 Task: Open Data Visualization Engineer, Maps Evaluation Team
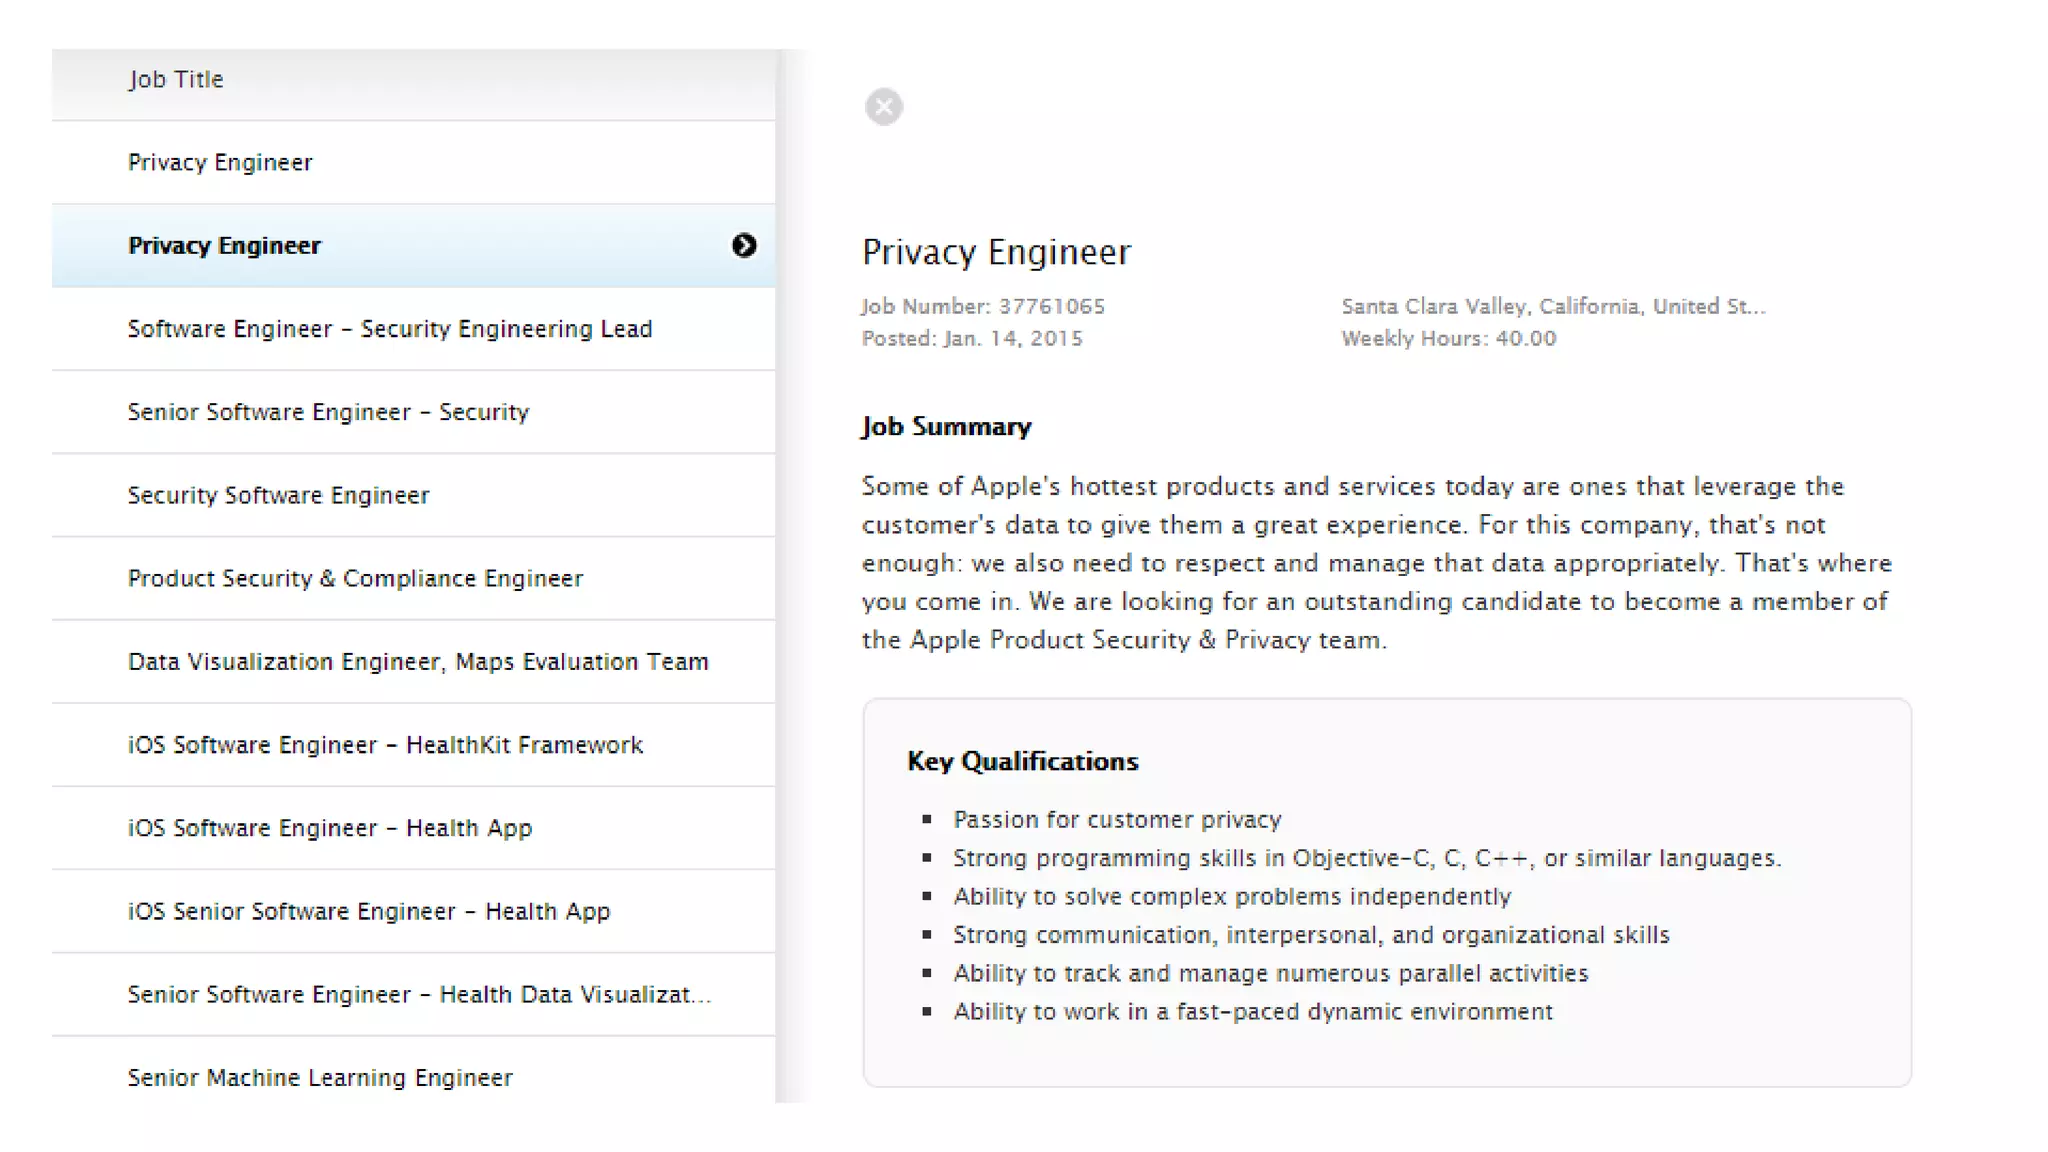pos(418,662)
